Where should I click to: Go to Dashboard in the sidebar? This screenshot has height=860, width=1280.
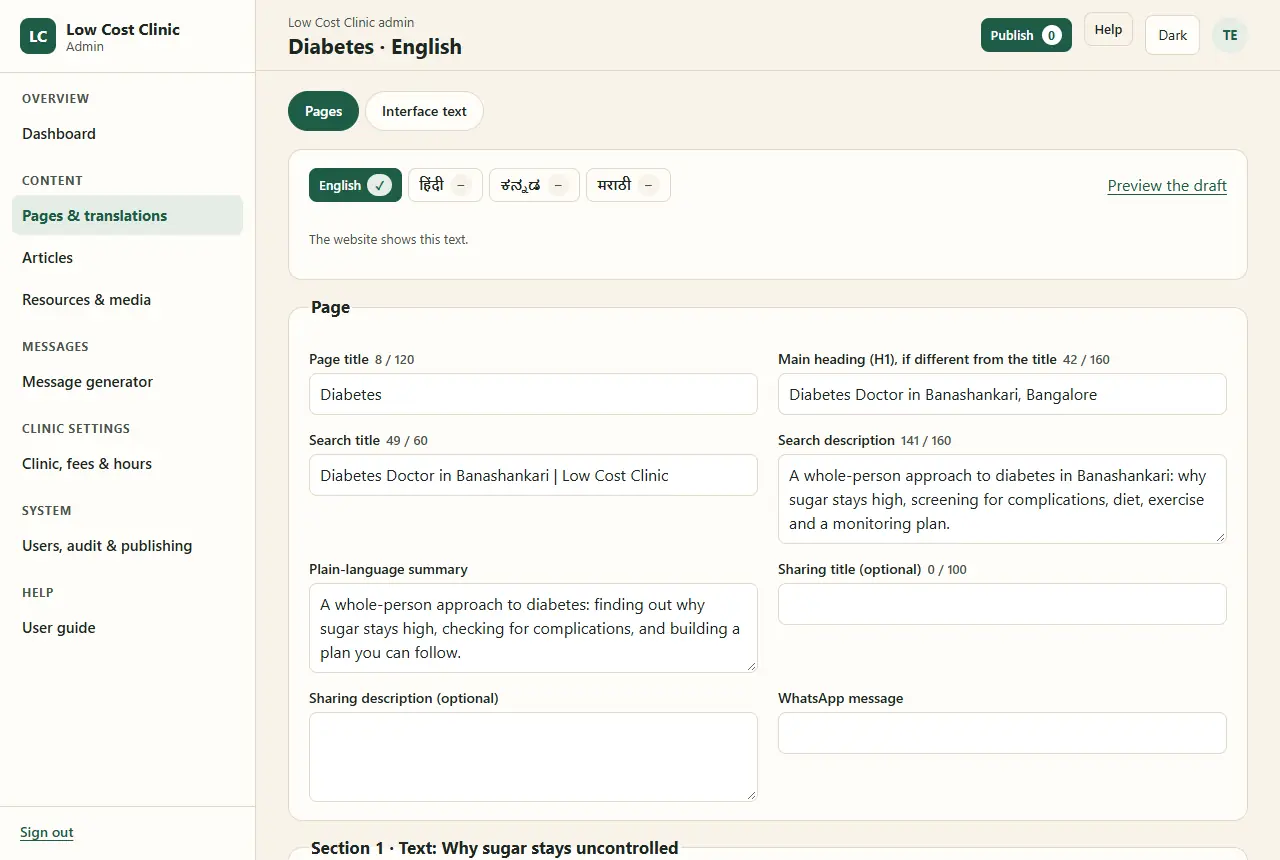pos(127,134)
